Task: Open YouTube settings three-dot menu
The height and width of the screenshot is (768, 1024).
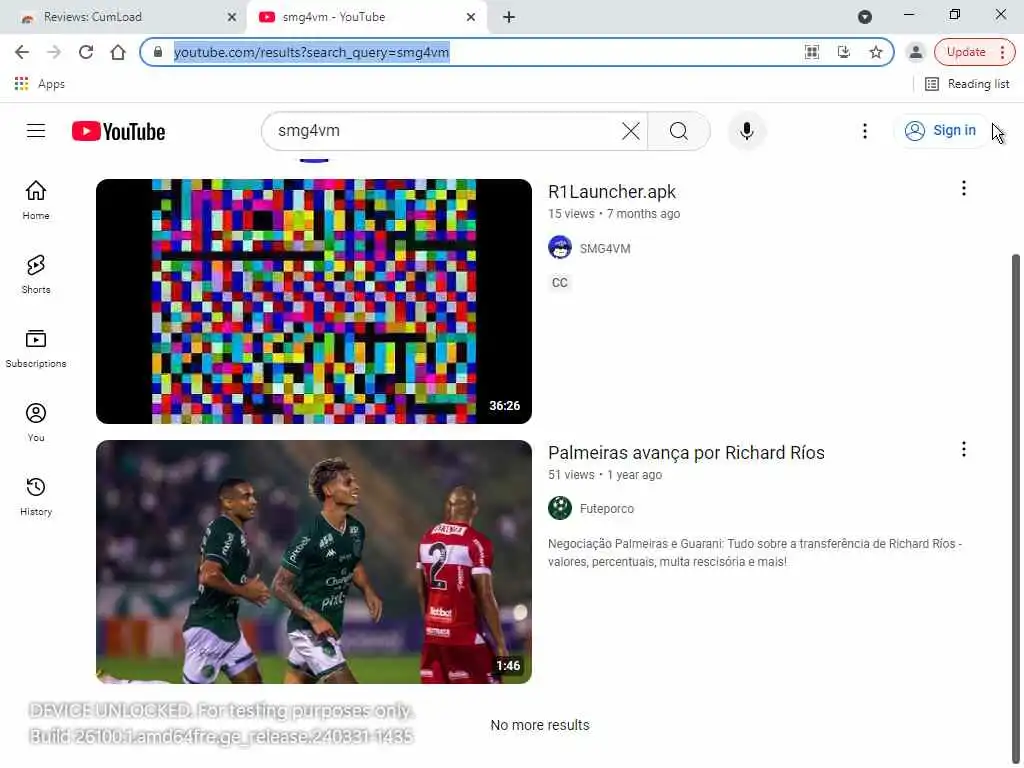Action: click(865, 131)
